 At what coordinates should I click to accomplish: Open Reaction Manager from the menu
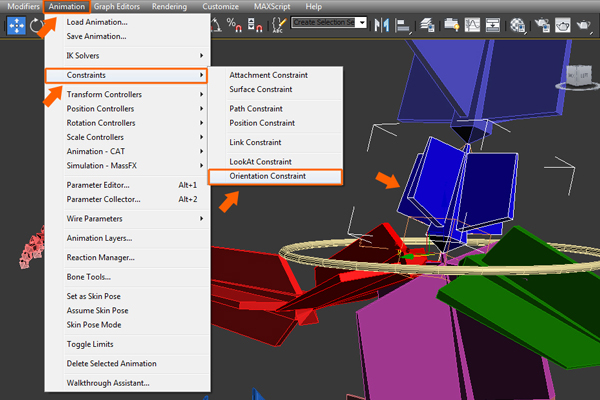click(127, 258)
